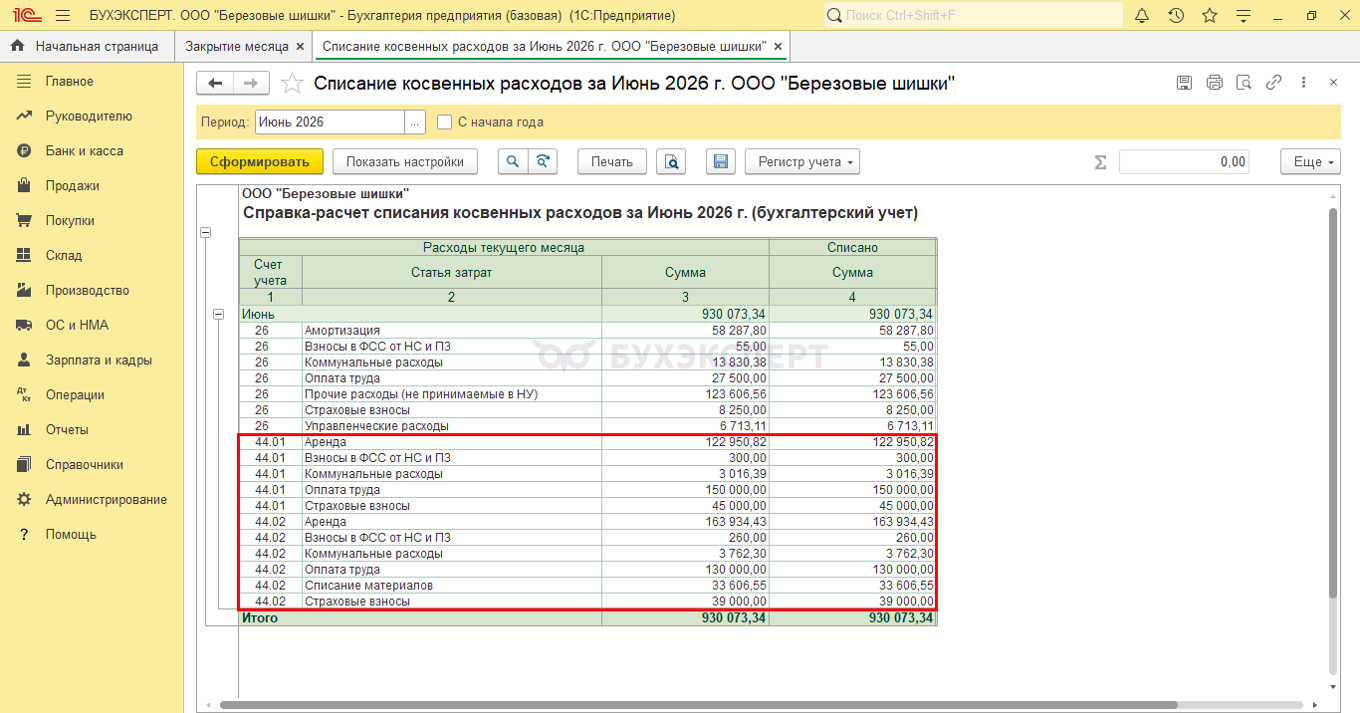Open the Регистр учета dropdown

pos(802,162)
